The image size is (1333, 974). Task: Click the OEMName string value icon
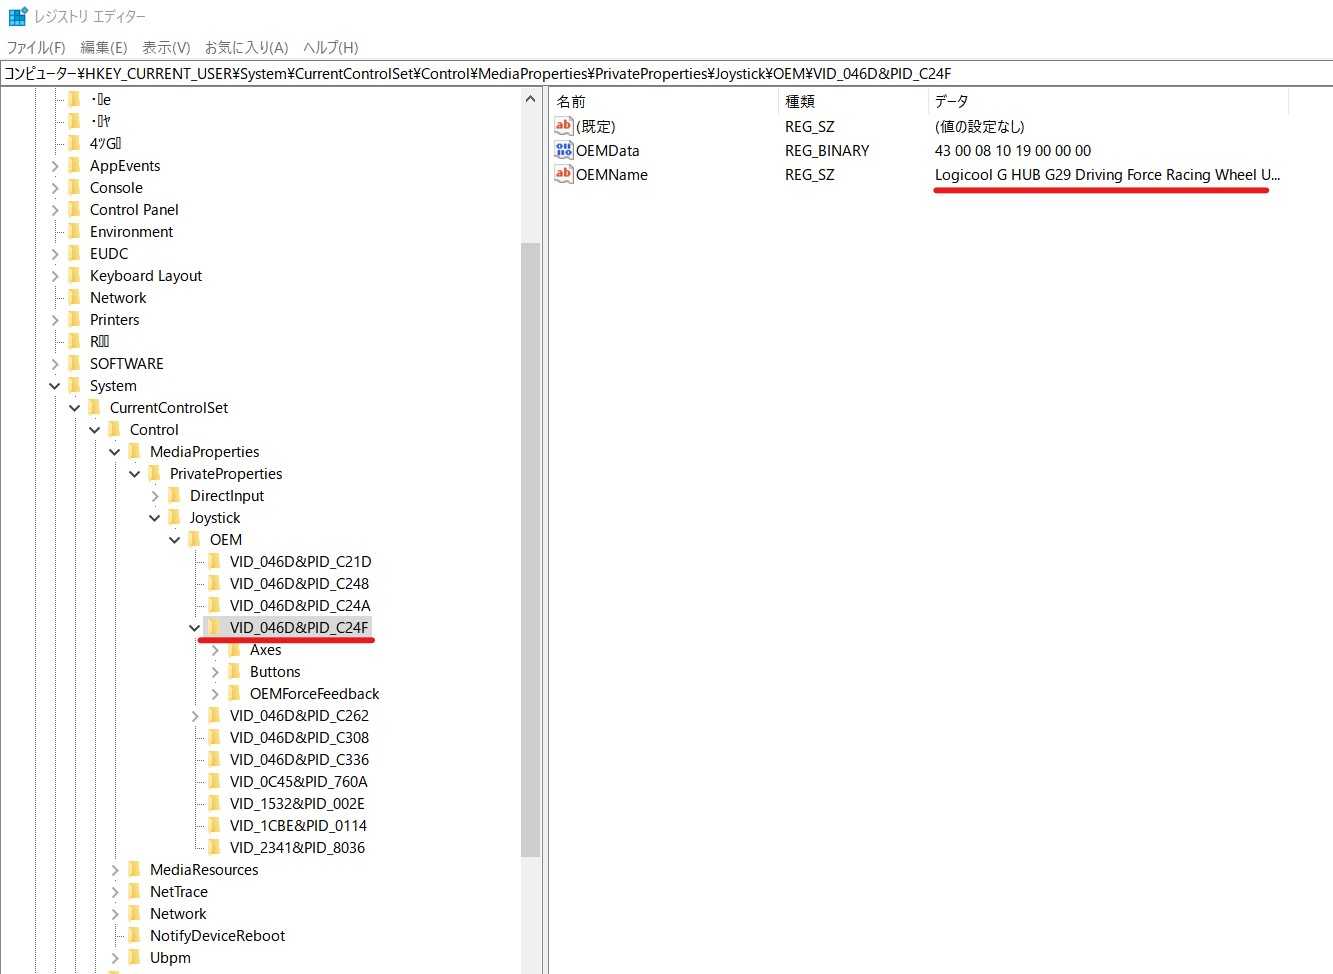tap(564, 174)
